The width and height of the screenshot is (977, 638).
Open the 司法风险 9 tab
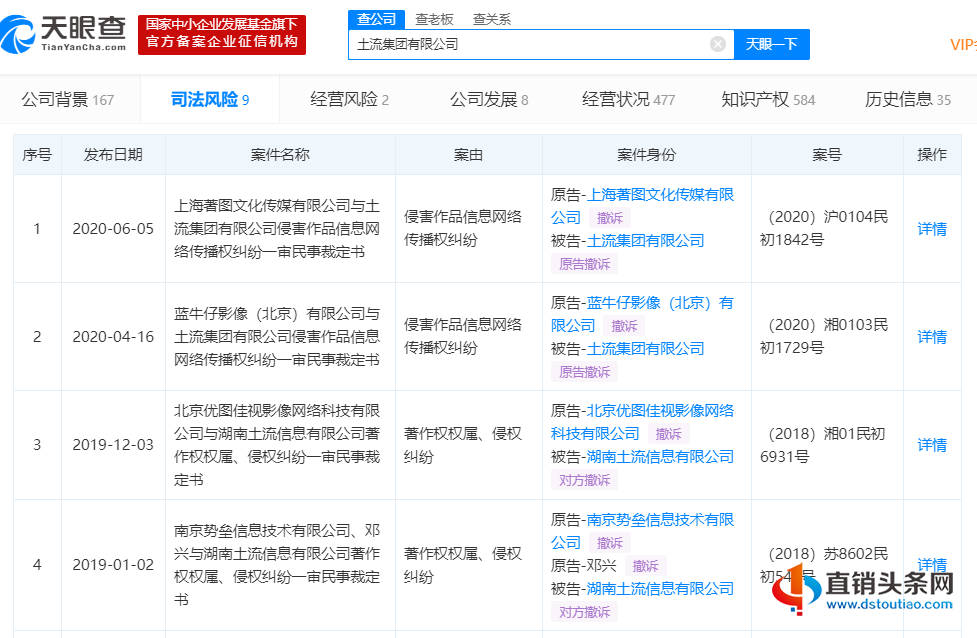(x=210, y=100)
